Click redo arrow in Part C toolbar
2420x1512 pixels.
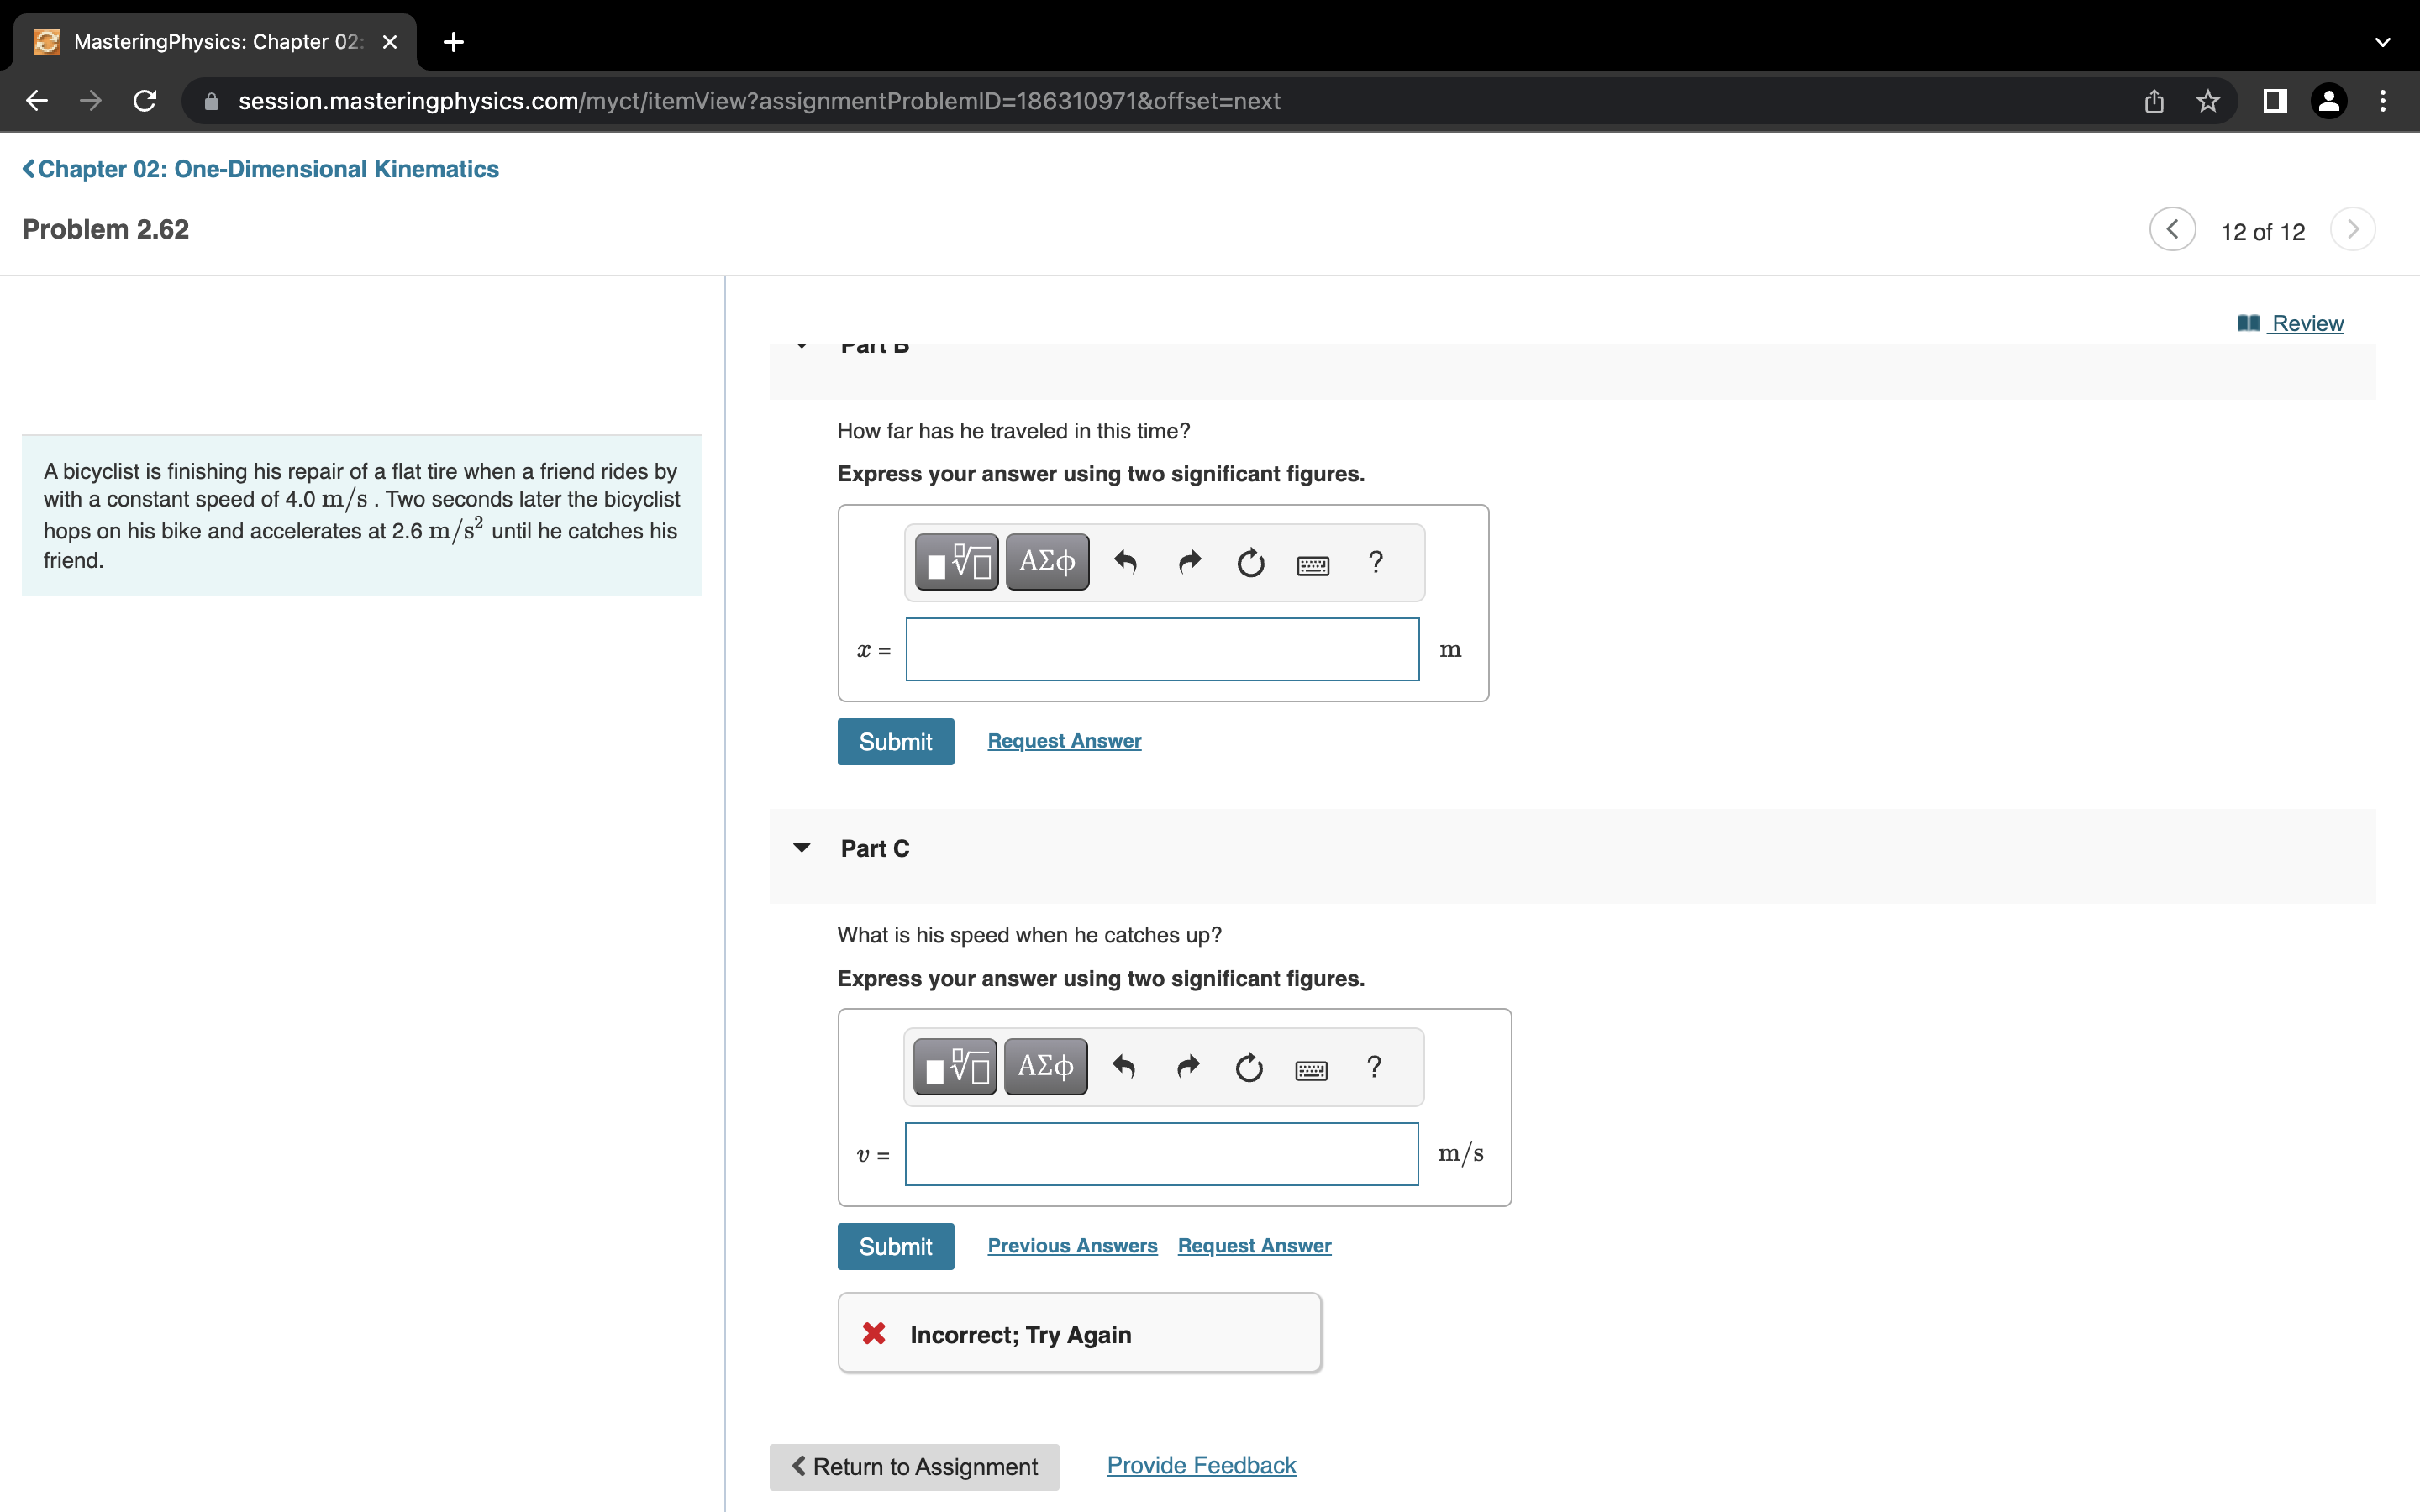[1187, 1067]
